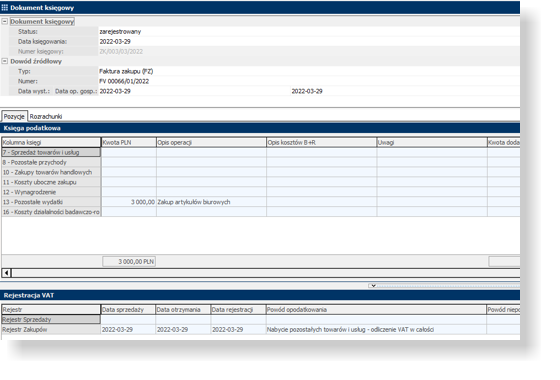
Task: Select row 16 - Koszty działalności badawczo-ro
Action: 51,212
